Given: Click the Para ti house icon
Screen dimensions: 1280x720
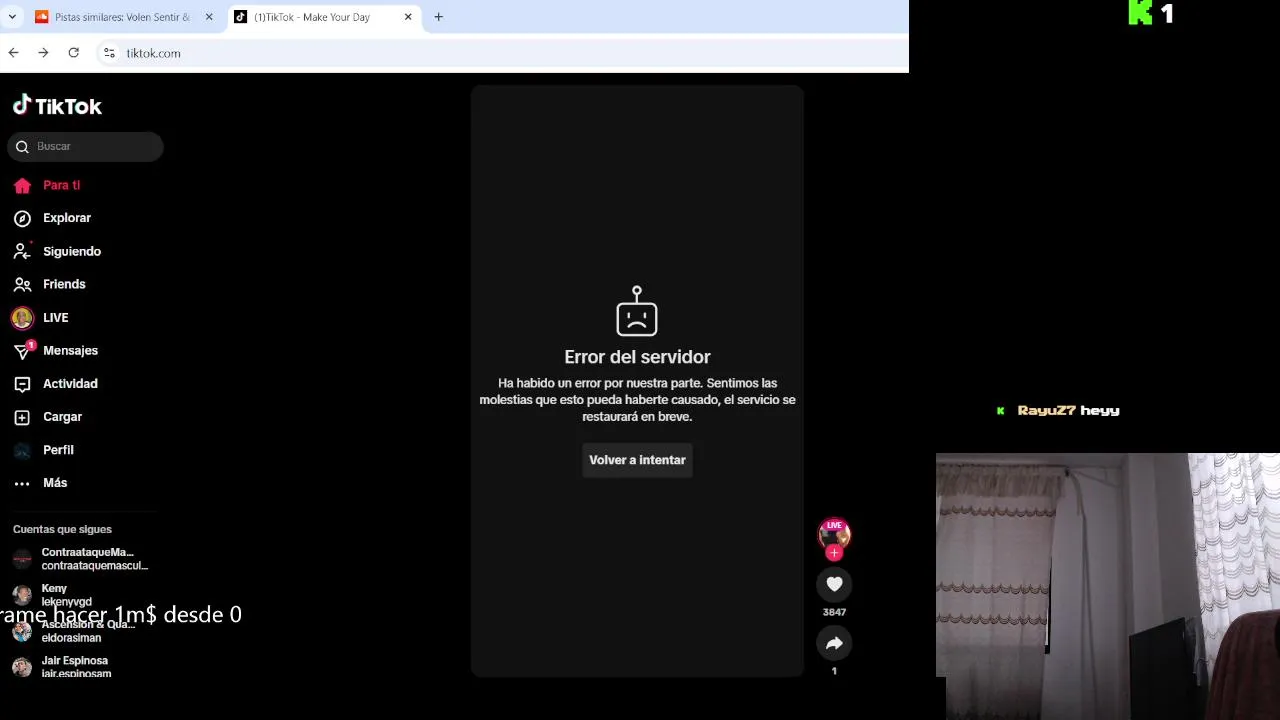Looking at the screenshot, I should [22, 185].
